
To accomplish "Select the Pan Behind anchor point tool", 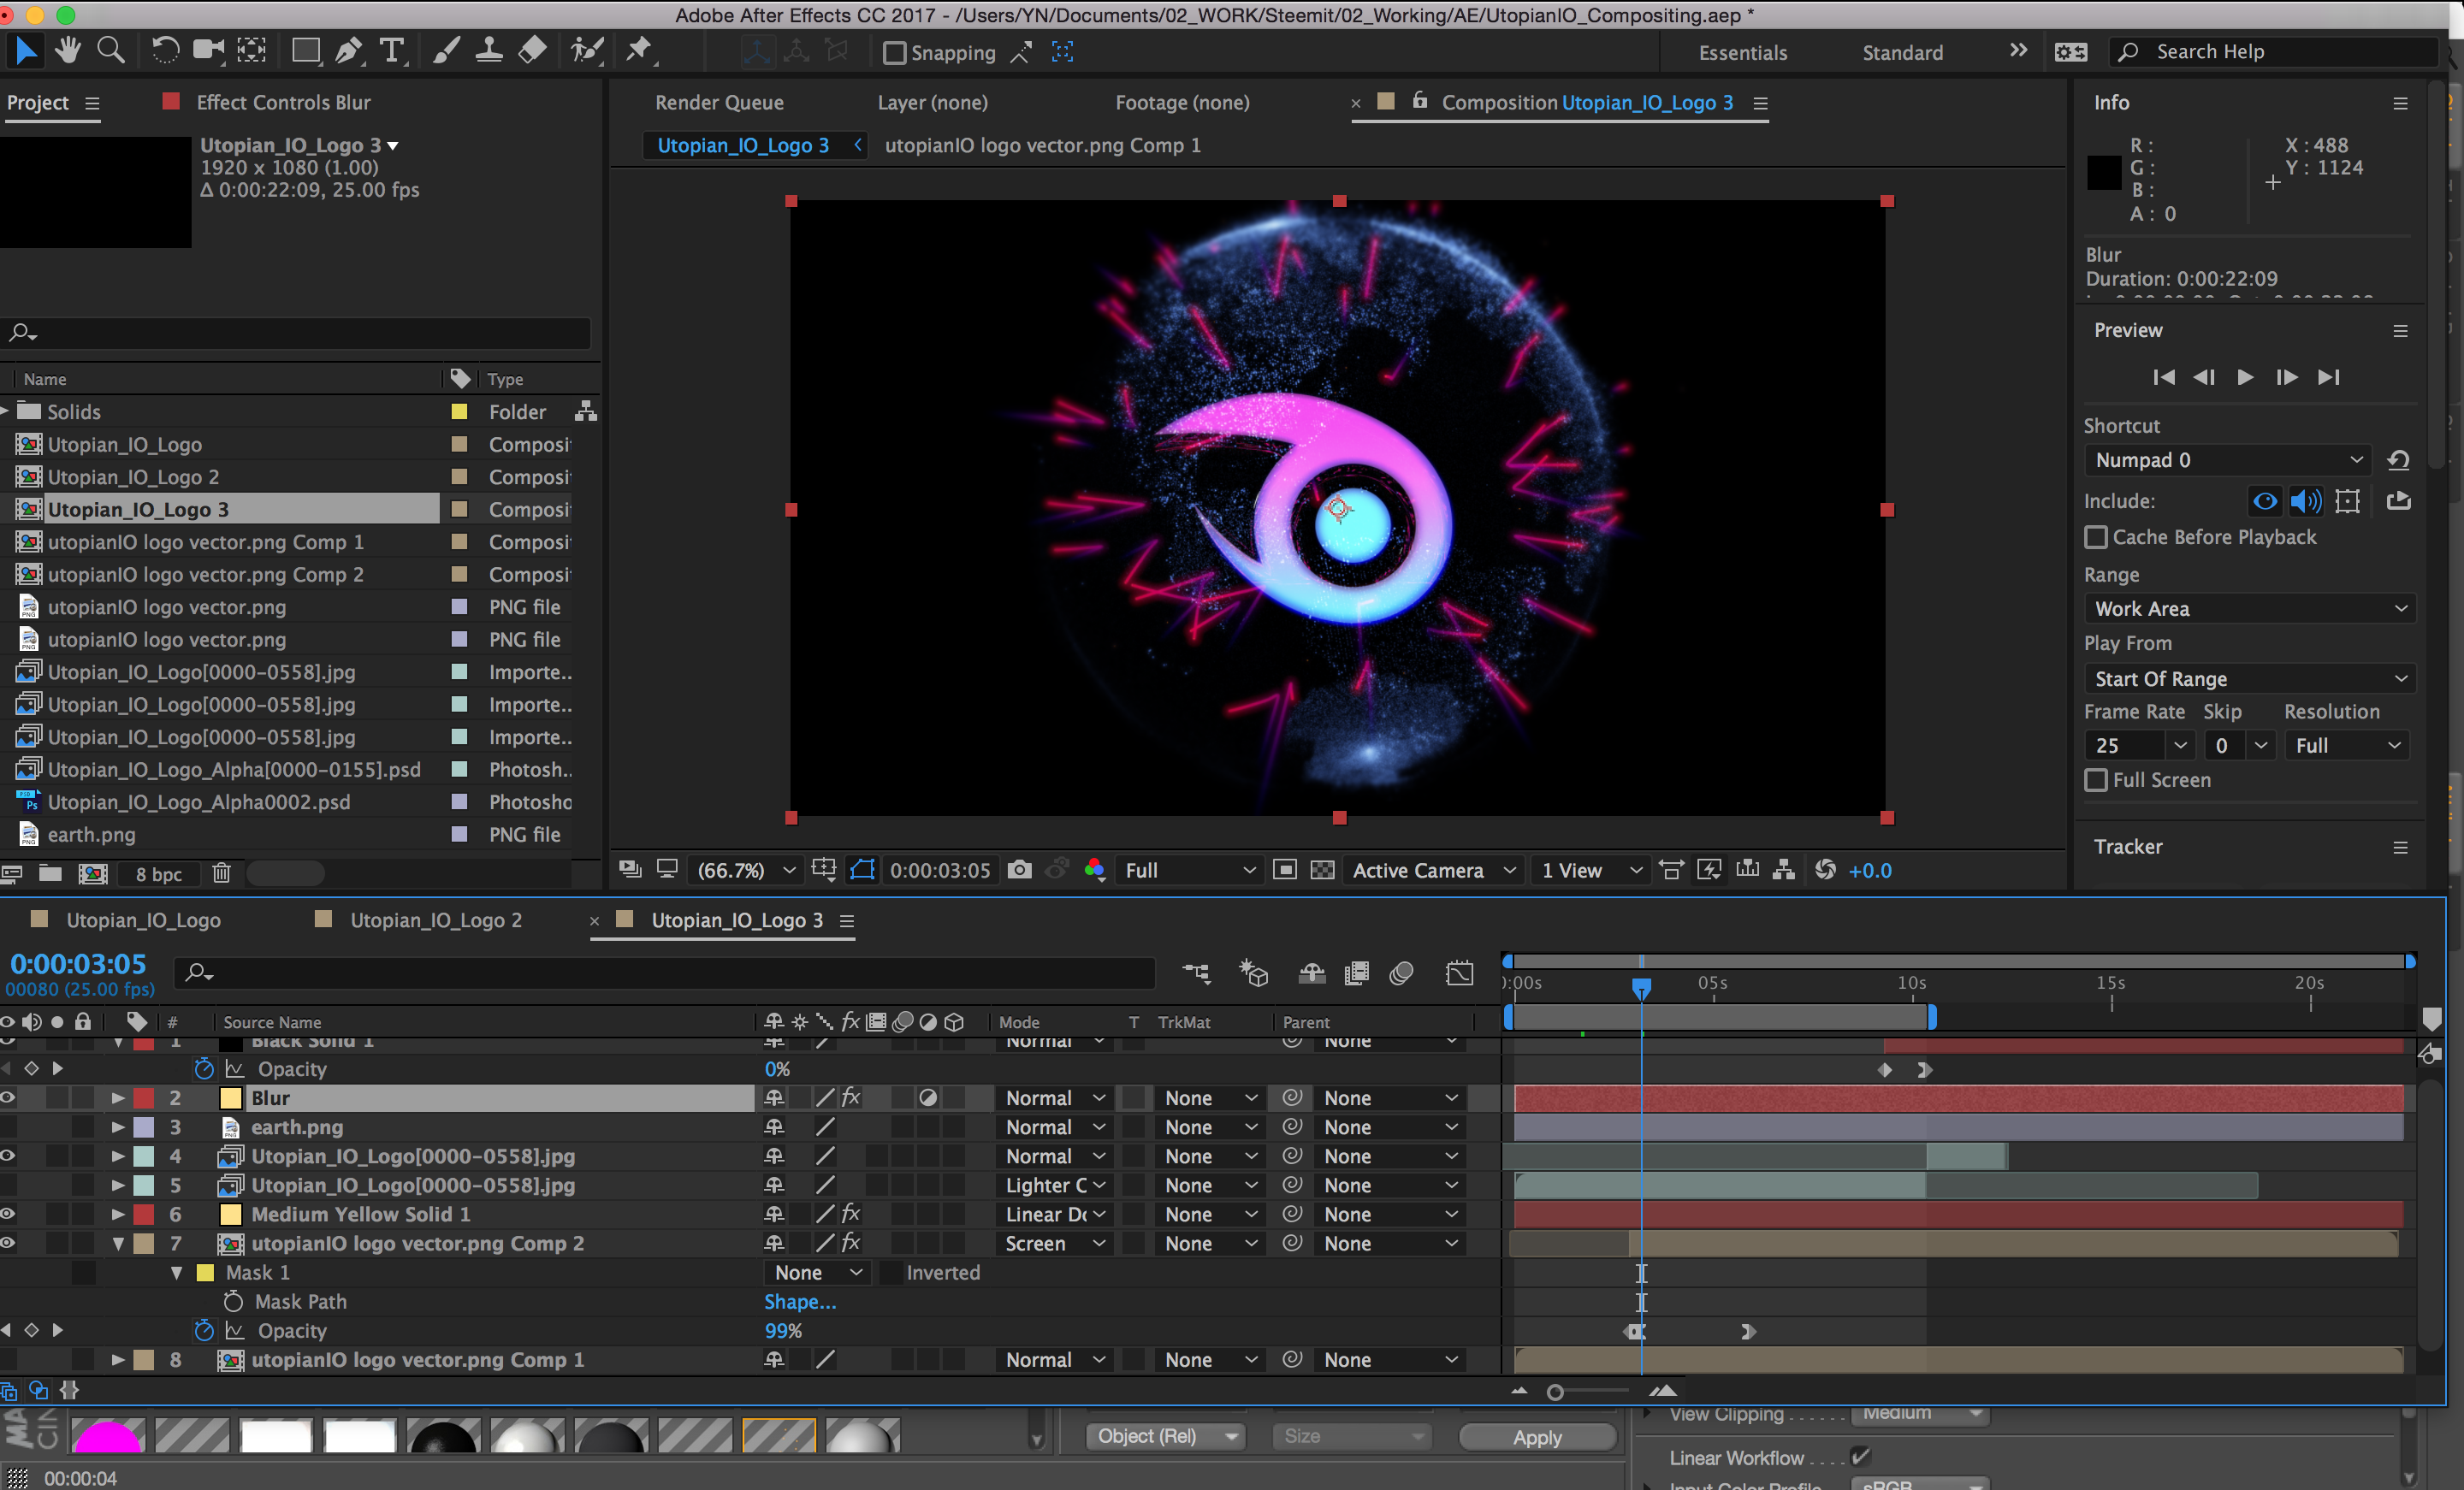I will (252, 51).
